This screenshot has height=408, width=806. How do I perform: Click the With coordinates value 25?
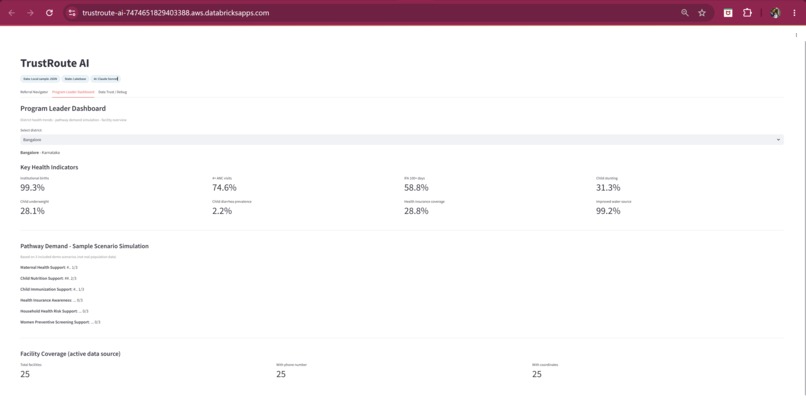point(537,374)
